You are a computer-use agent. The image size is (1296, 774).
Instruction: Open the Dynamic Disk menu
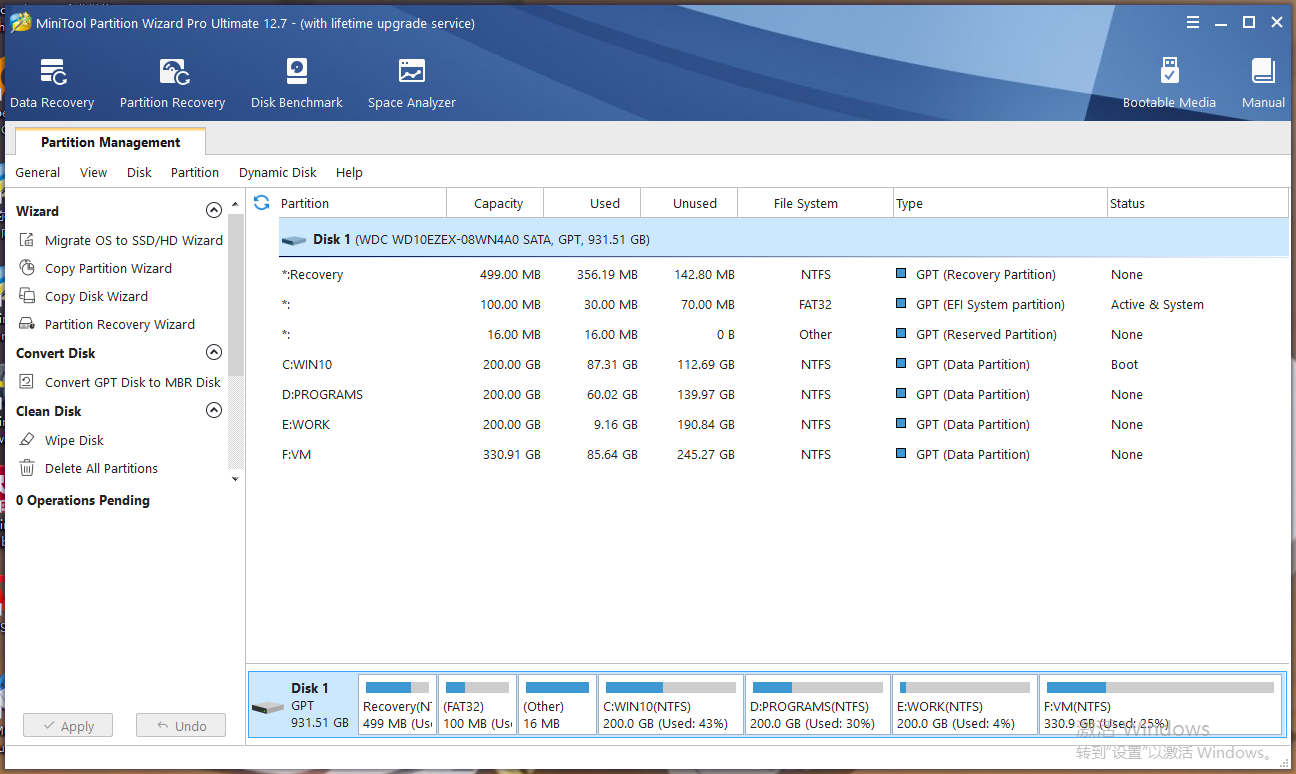pos(277,173)
